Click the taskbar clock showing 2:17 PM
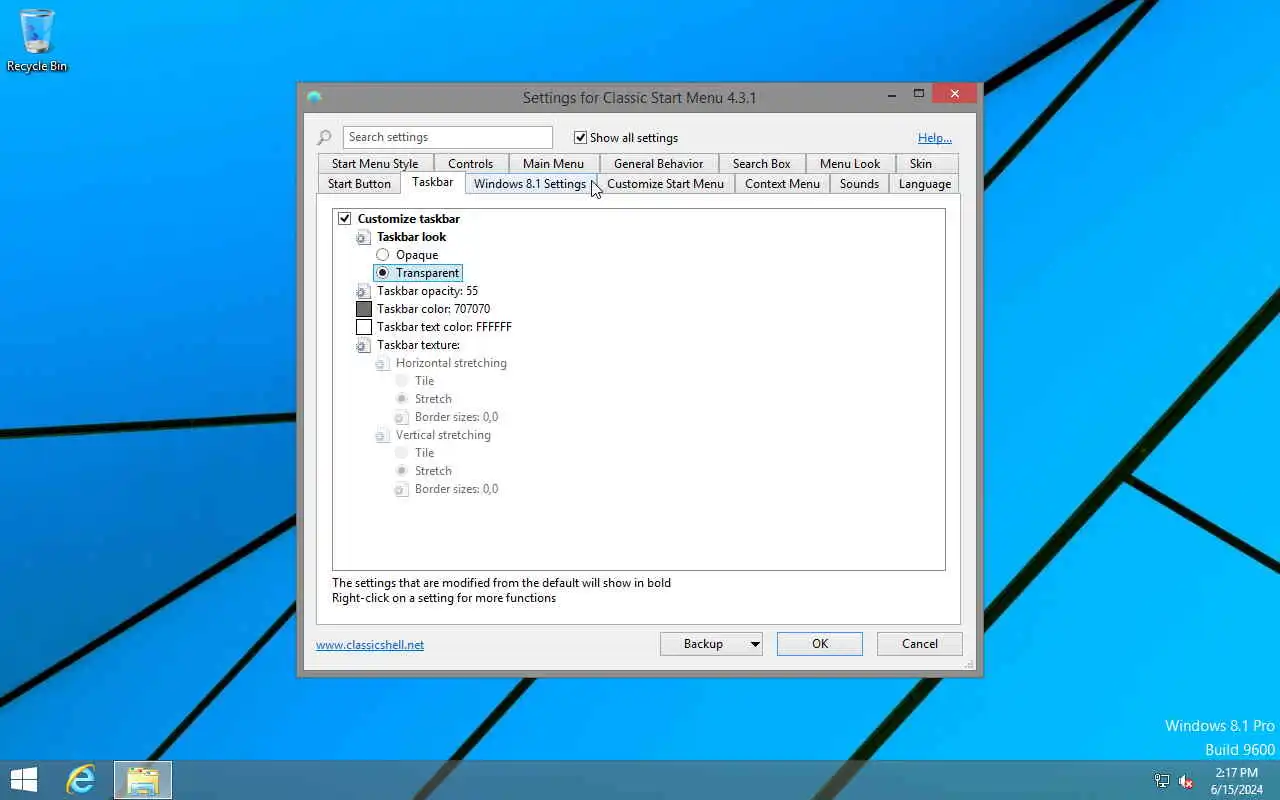The width and height of the screenshot is (1280, 800). pyautogui.click(x=1236, y=781)
